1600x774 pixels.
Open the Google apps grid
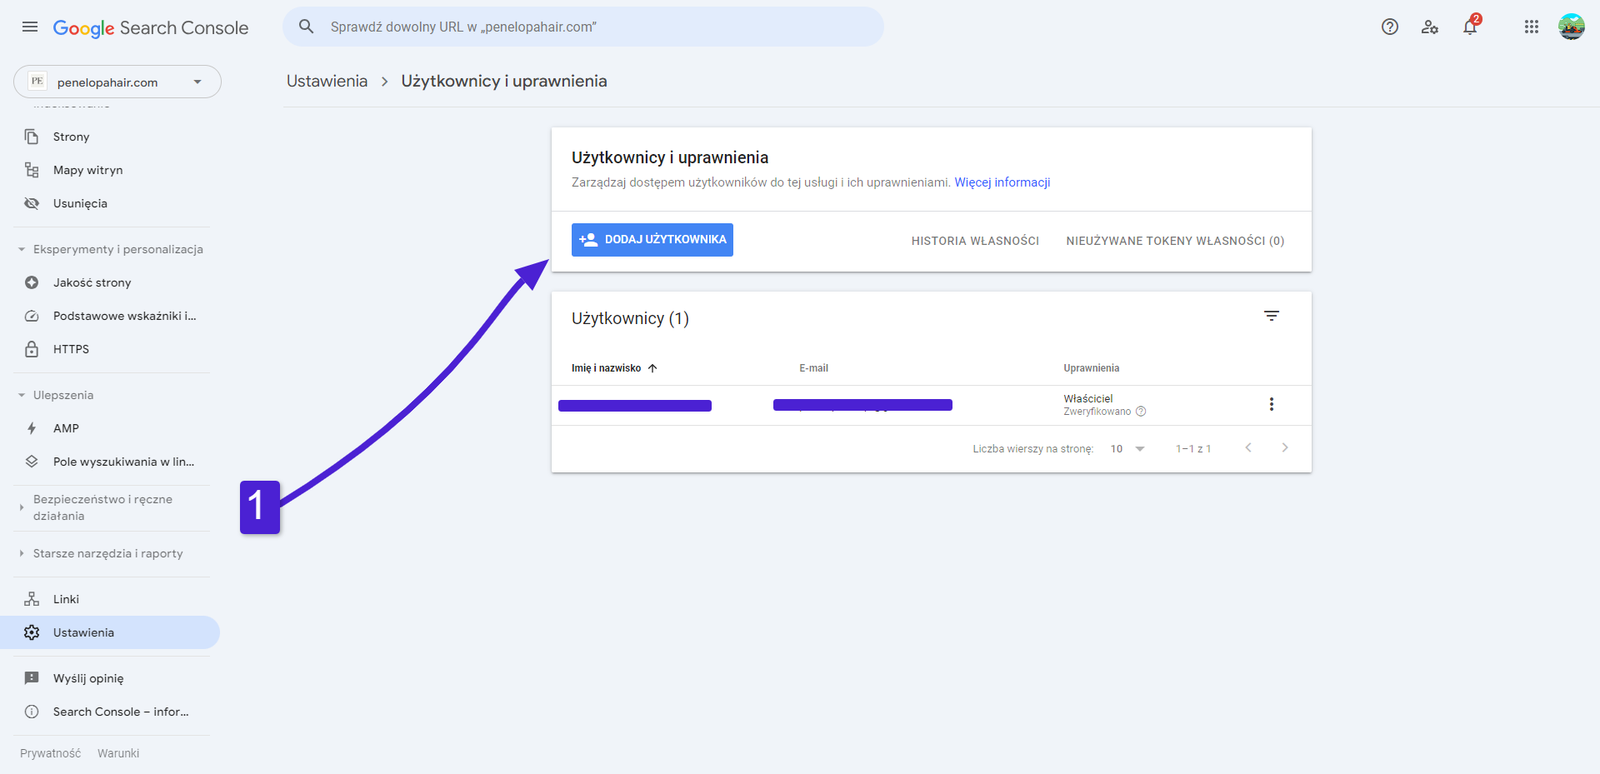tap(1531, 27)
